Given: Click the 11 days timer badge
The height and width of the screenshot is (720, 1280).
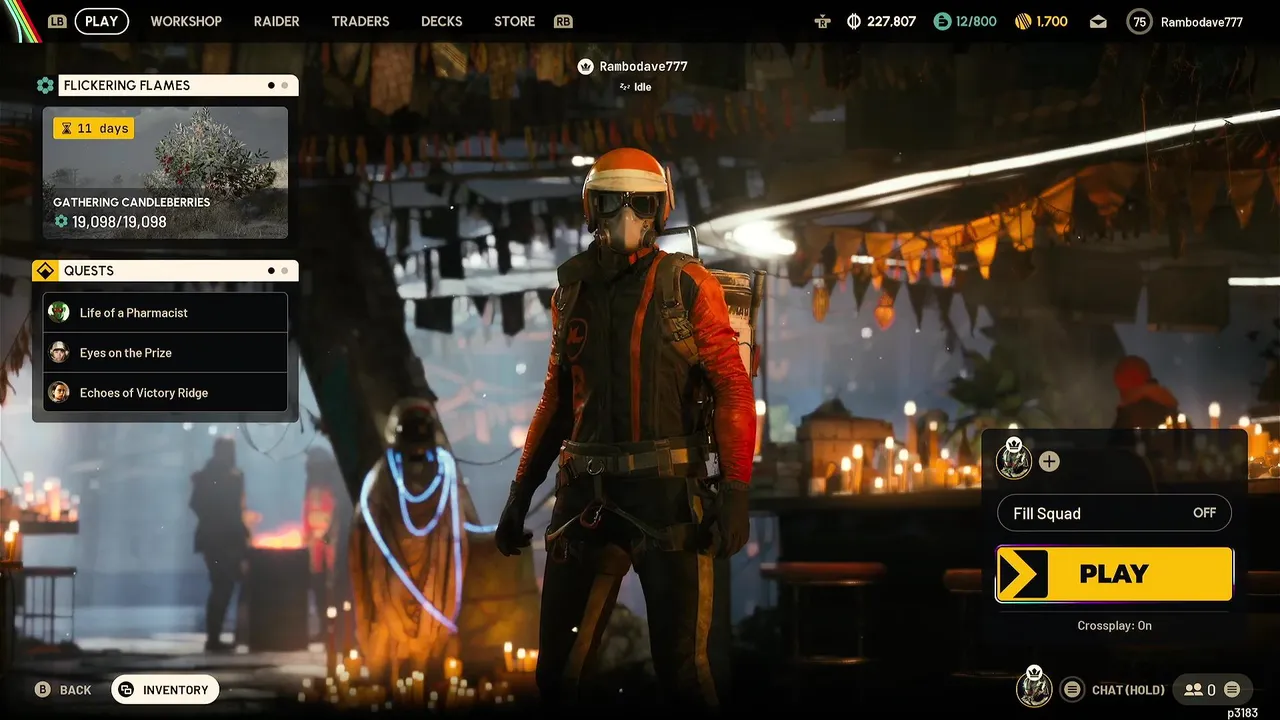Looking at the screenshot, I should (x=93, y=128).
